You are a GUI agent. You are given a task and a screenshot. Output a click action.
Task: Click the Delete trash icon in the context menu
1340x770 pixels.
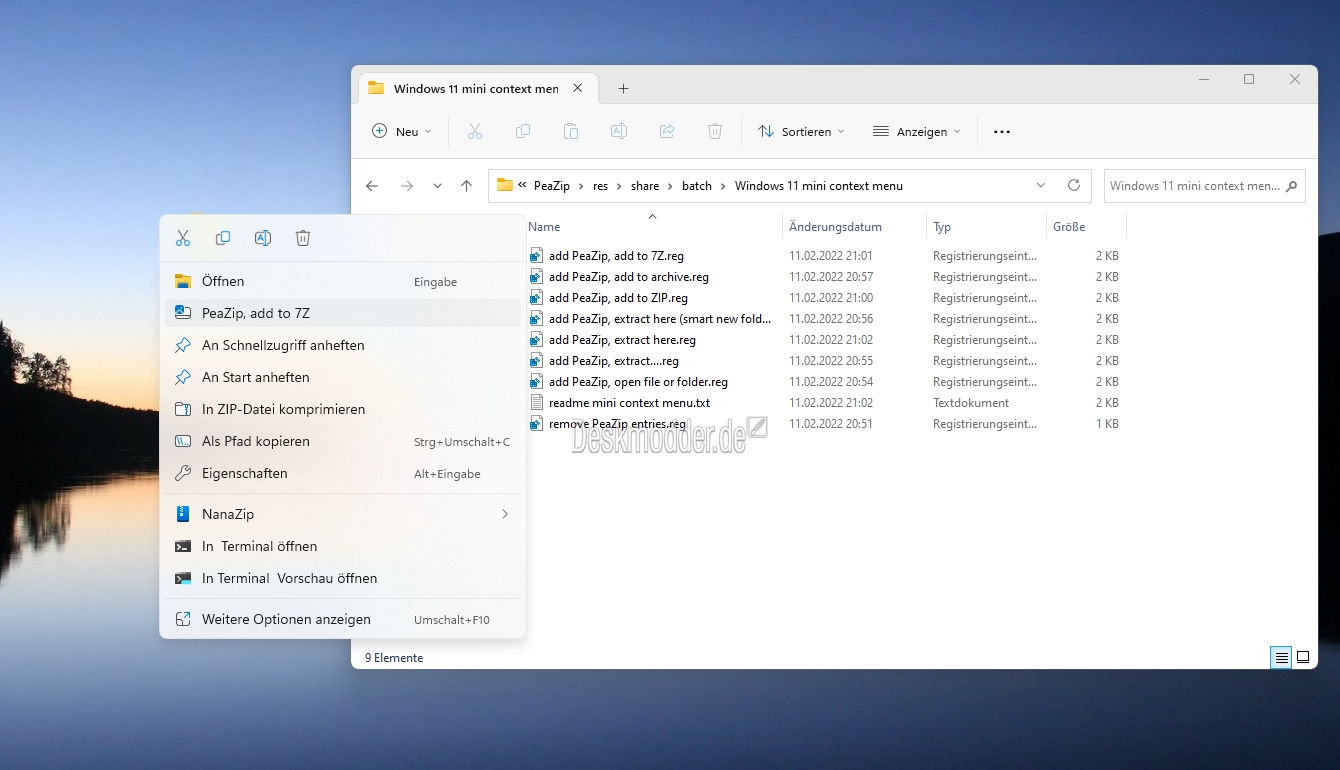coord(303,238)
